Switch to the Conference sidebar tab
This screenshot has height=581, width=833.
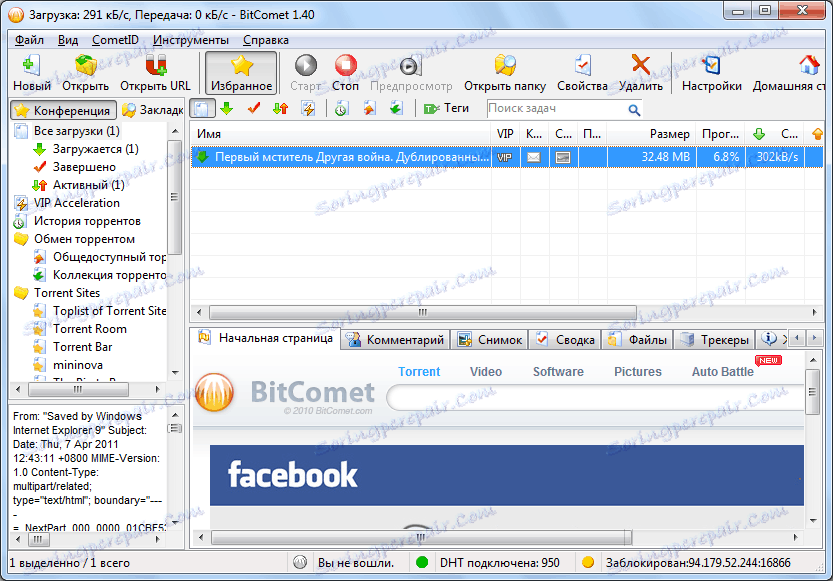(63, 110)
